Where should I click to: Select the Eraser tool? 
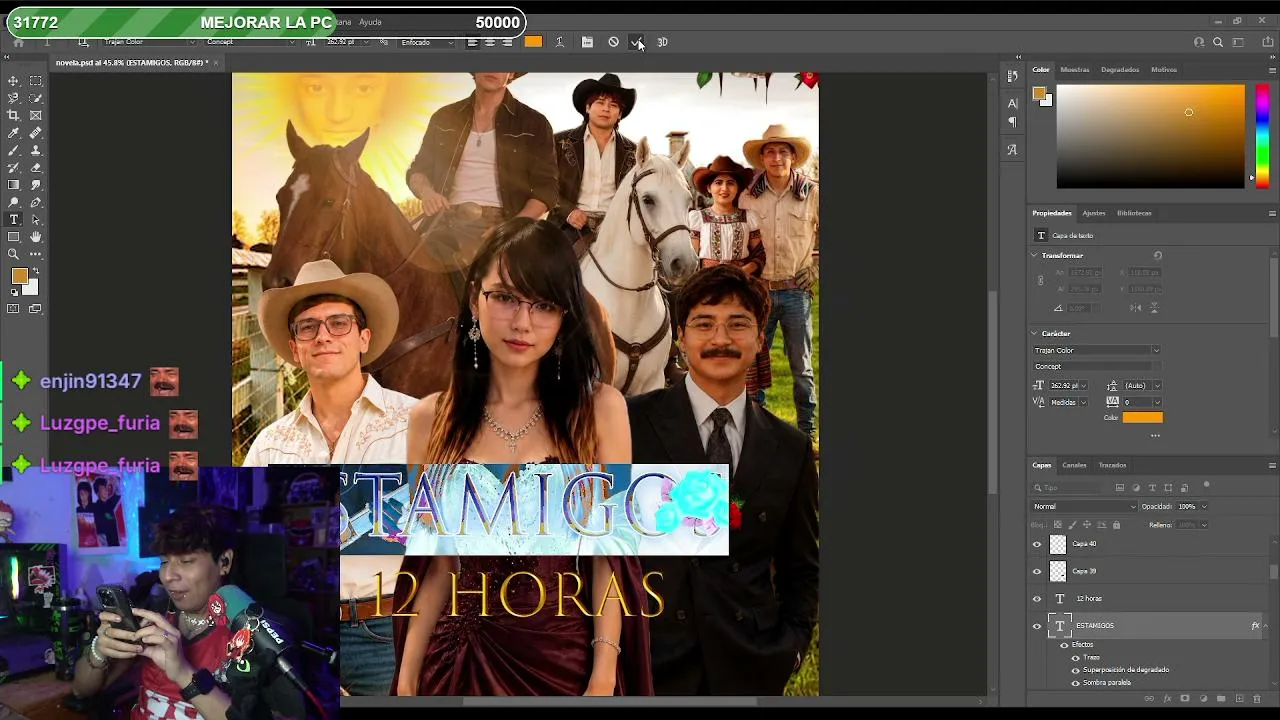pyautogui.click(x=36, y=168)
